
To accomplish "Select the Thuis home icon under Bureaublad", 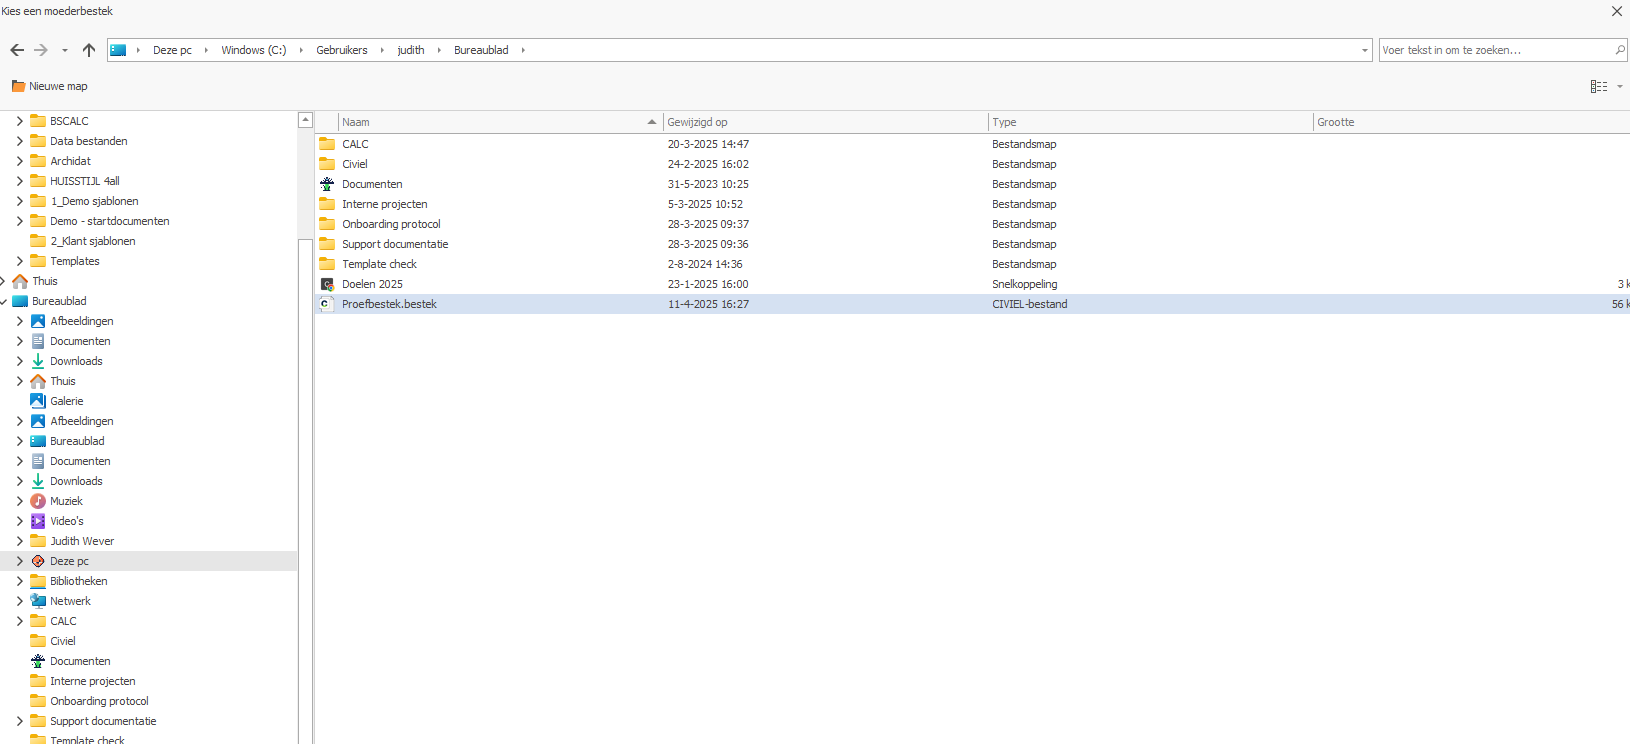I will pos(38,381).
